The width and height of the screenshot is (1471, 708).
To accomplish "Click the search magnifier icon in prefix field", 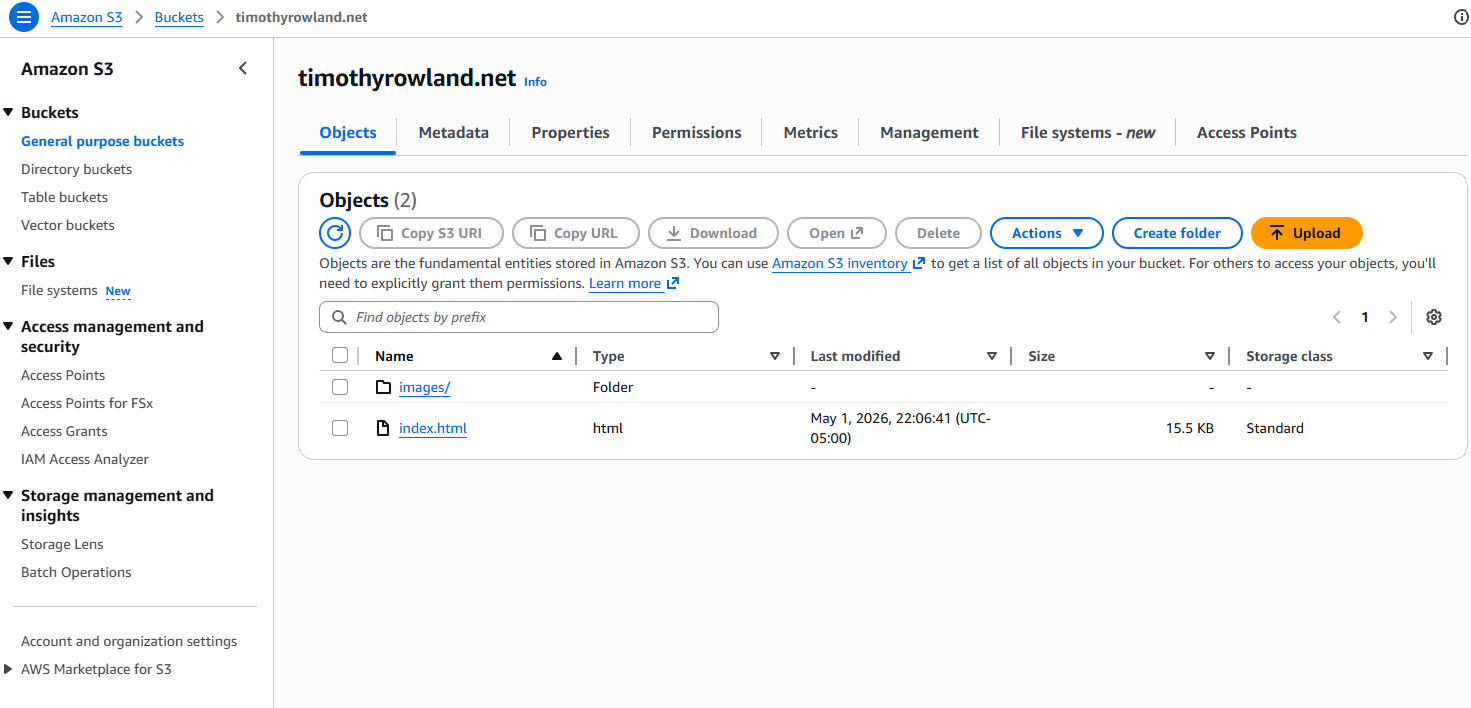I will 337,317.
